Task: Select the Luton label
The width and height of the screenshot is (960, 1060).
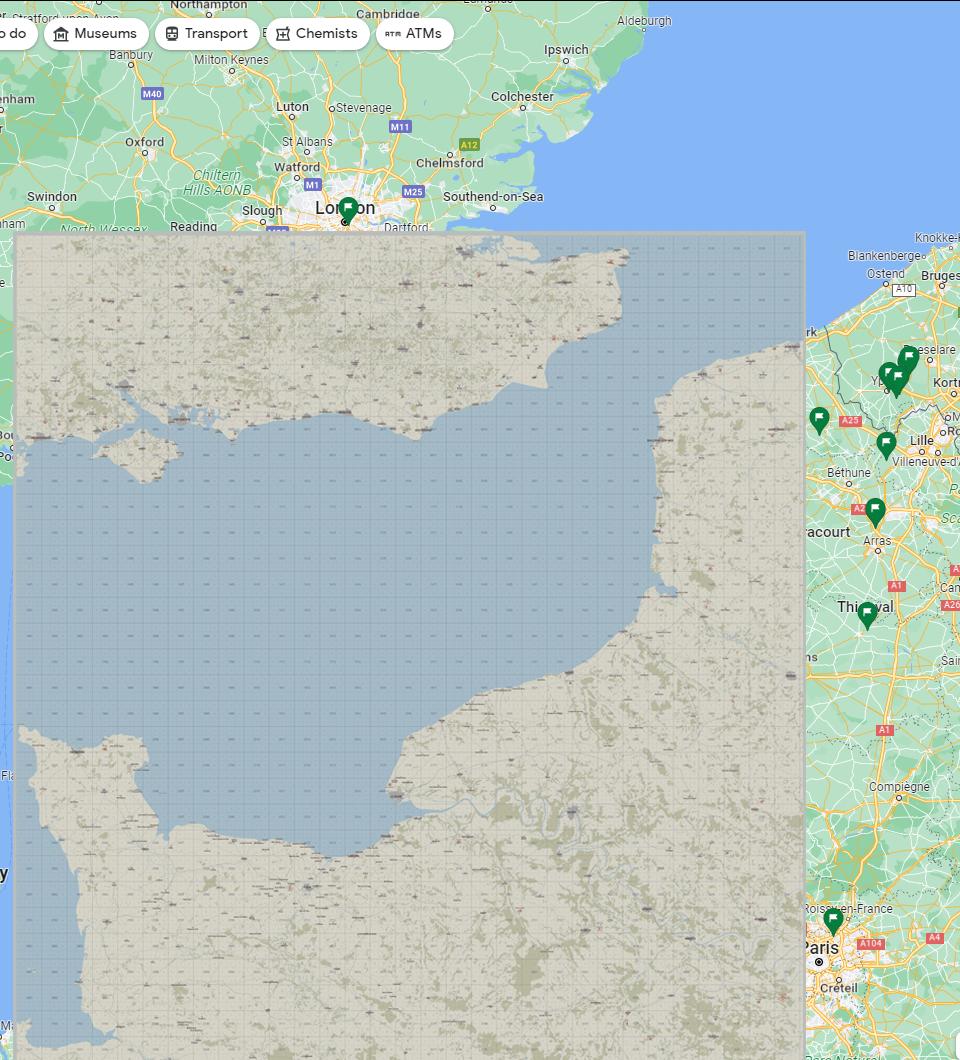Action: point(292,107)
